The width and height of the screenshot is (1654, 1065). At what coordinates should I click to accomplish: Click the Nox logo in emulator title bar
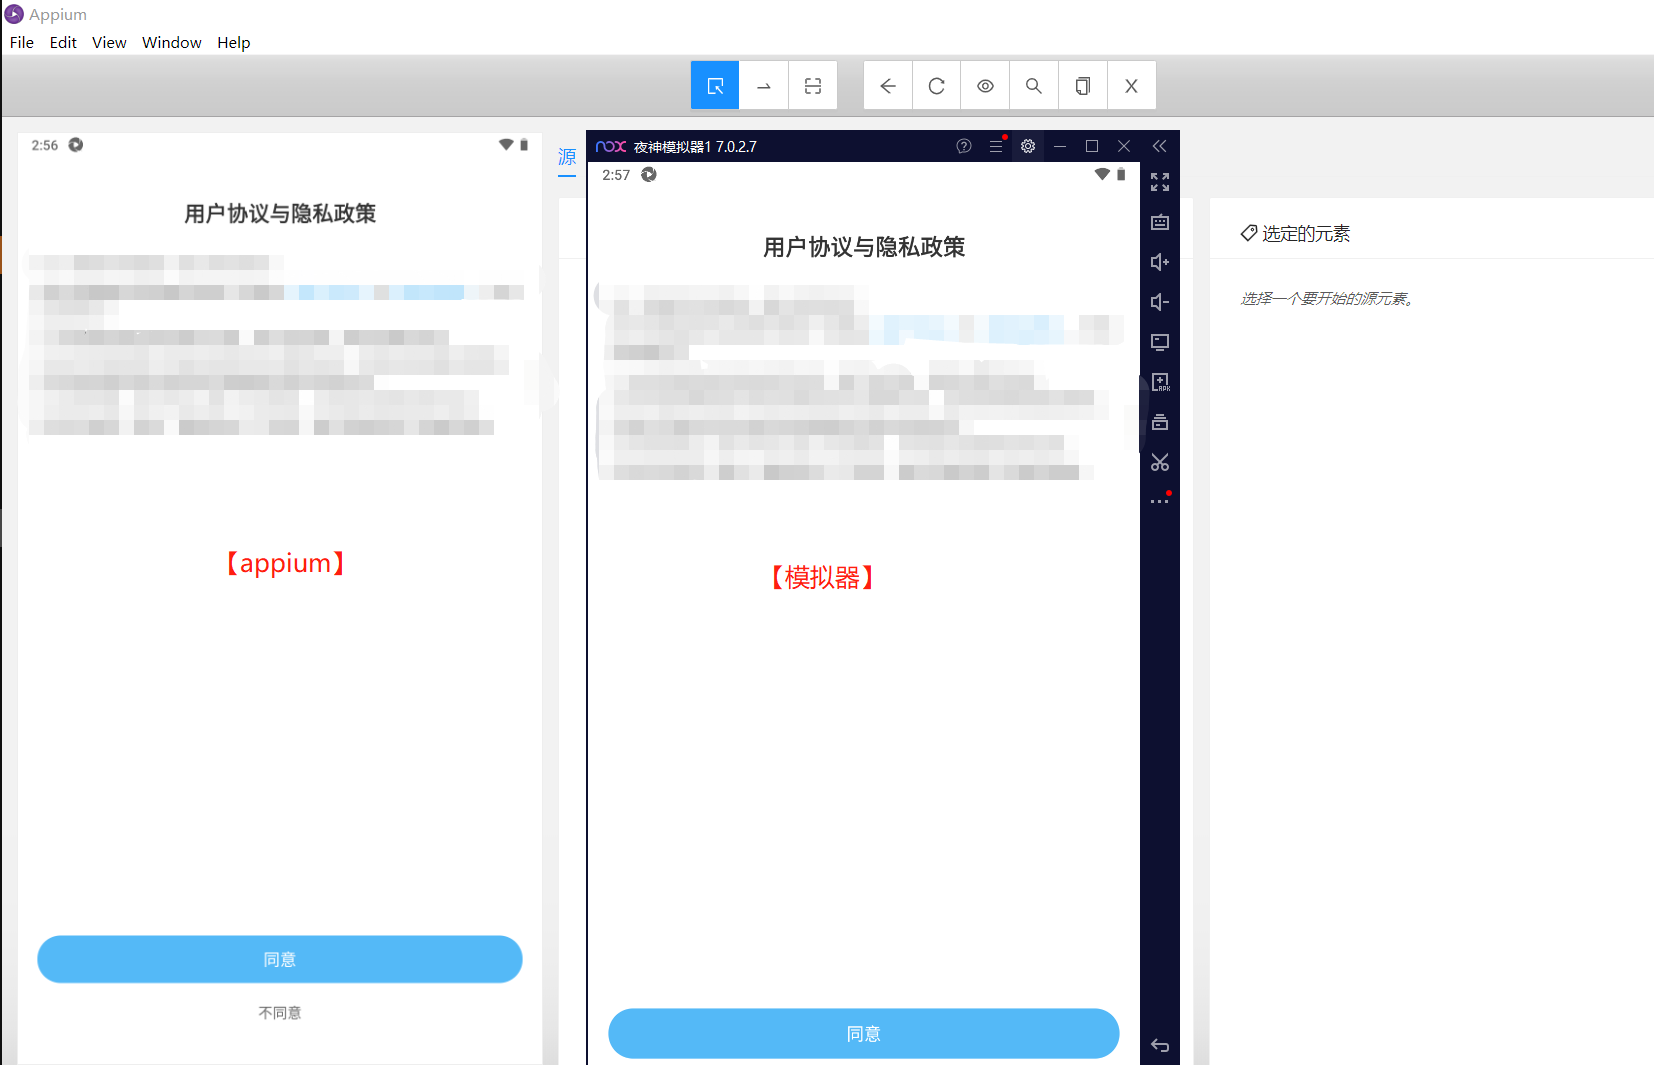[611, 146]
